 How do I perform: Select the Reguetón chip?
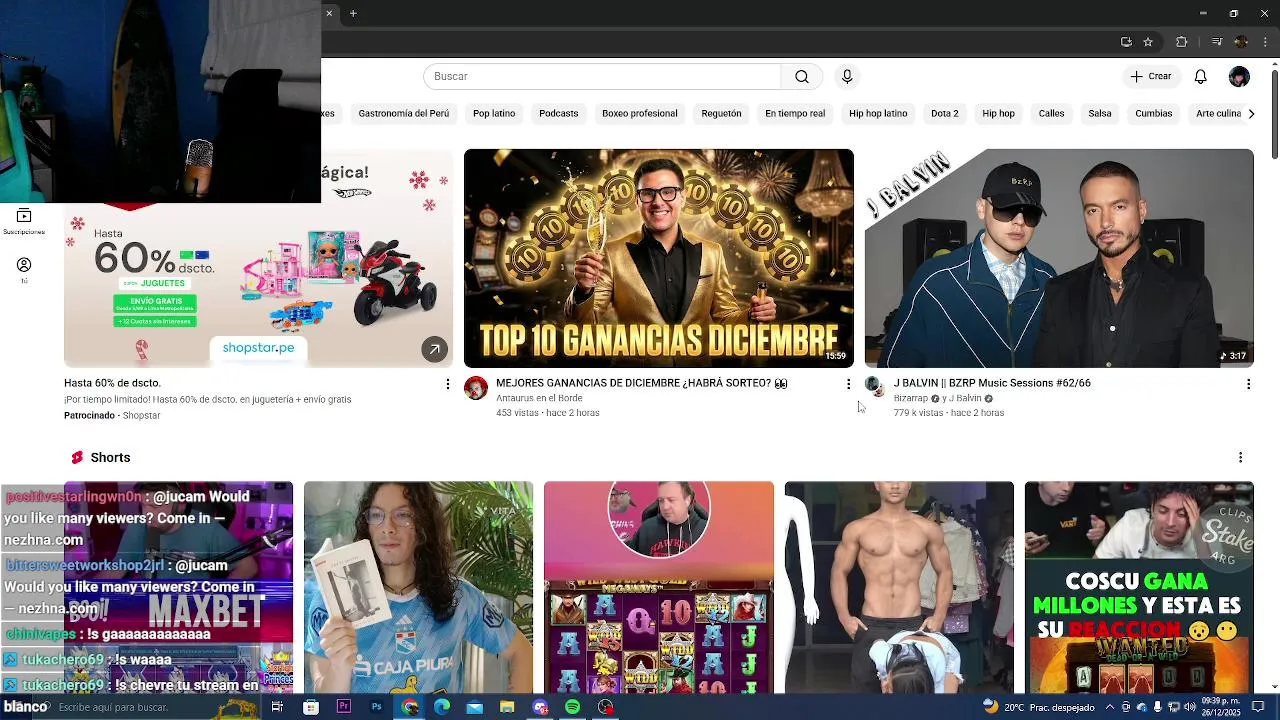coord(721,114)
